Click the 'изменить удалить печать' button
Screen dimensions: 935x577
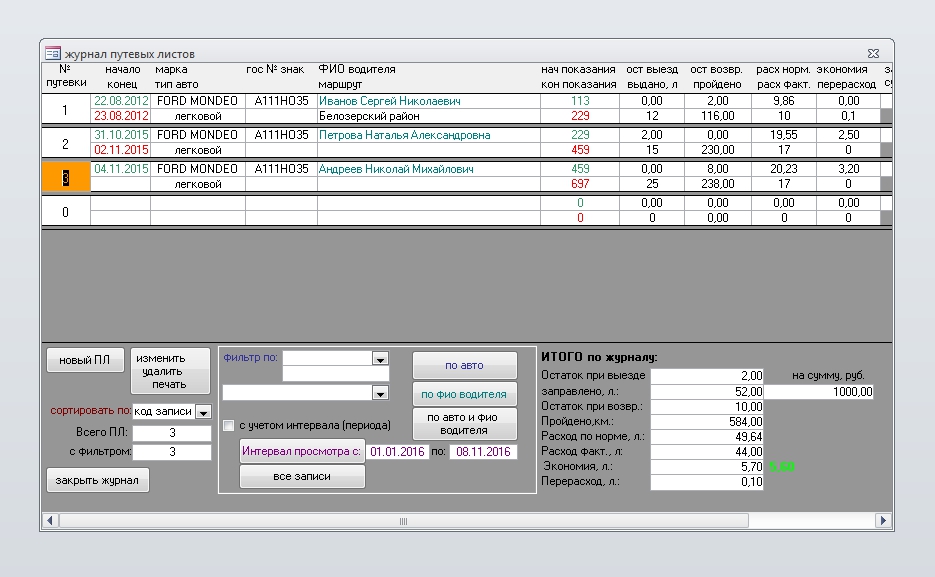coord(170,371)
